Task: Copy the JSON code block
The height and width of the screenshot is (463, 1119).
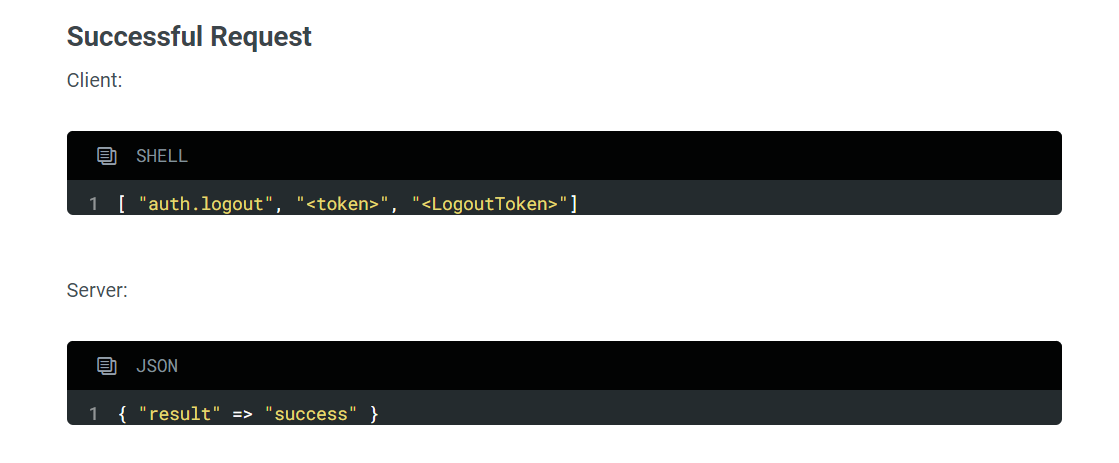Action: click(x=106, y=366)
